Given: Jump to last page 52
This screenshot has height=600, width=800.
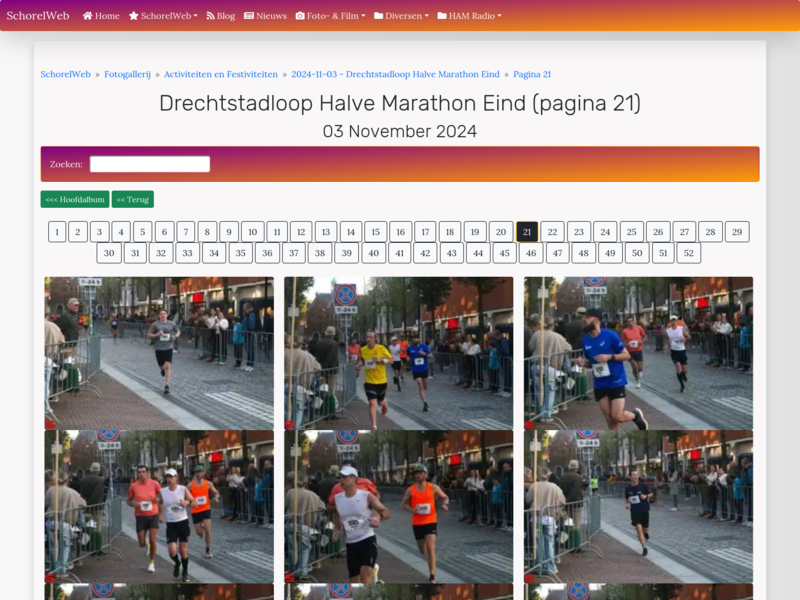Looking at the screenshot, I should pos(689,253).
